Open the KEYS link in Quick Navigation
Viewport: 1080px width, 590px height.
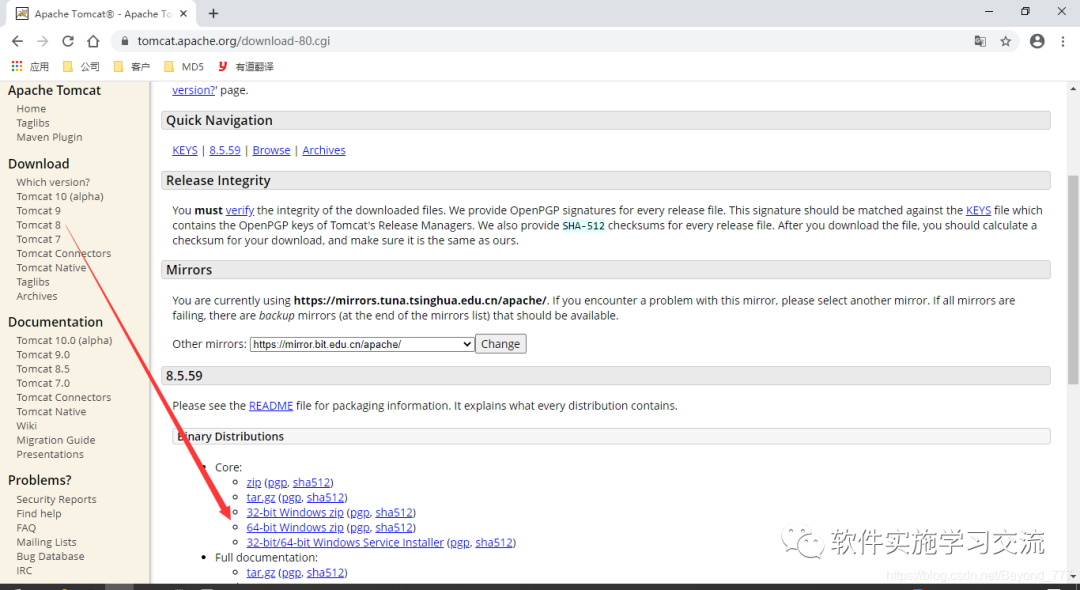(x=185, y=150)
